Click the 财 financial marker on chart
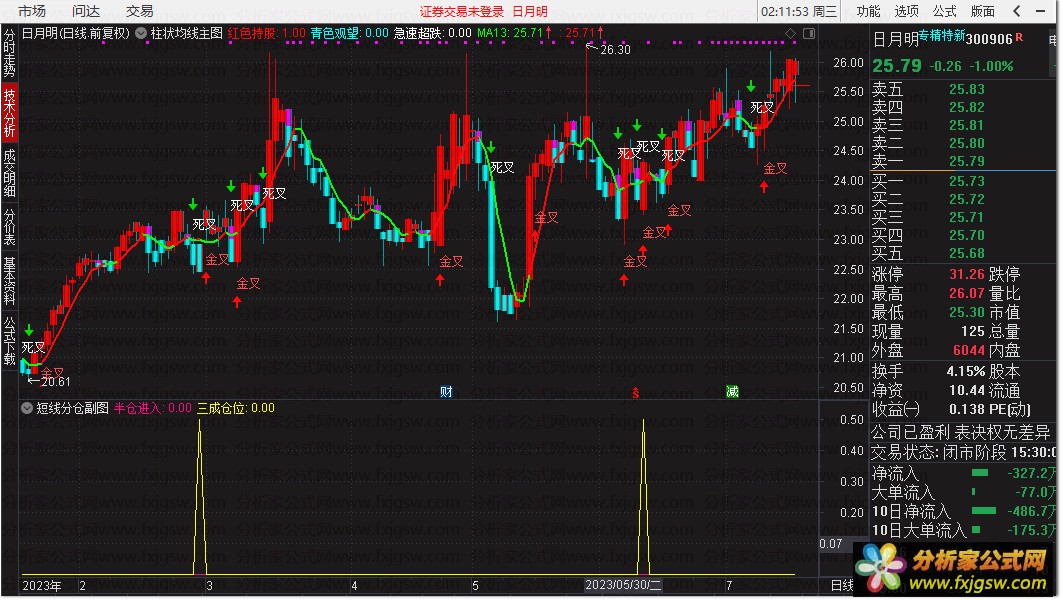1063x600 pixels. pyautogui.click(x=445, y=392)
